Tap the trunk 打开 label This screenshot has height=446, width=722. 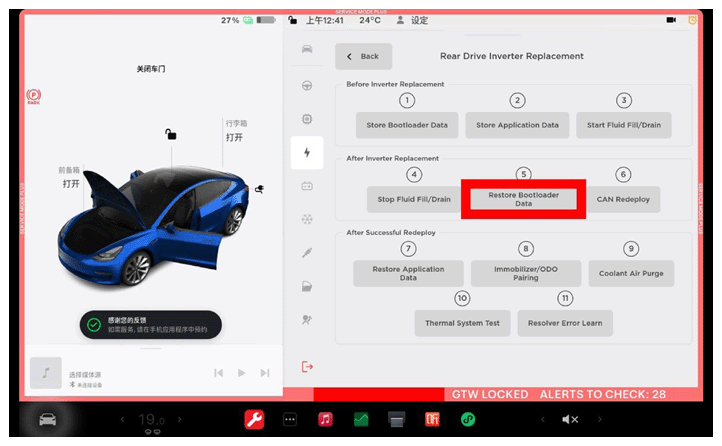point(234,137)
